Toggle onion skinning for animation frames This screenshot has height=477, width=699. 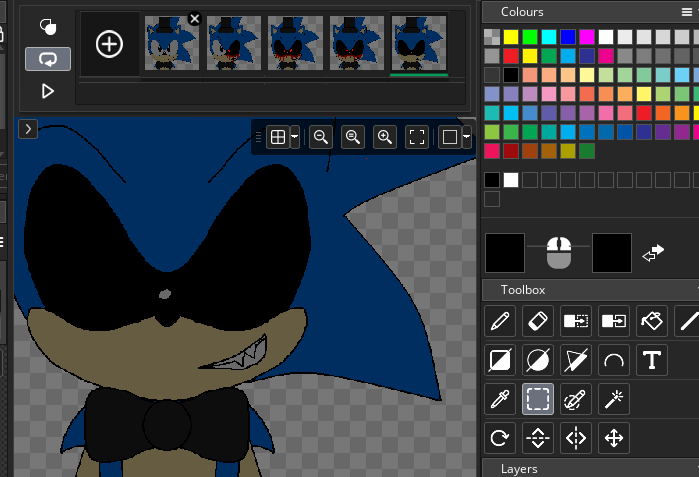pyautogui.click(x=48, y=27)
